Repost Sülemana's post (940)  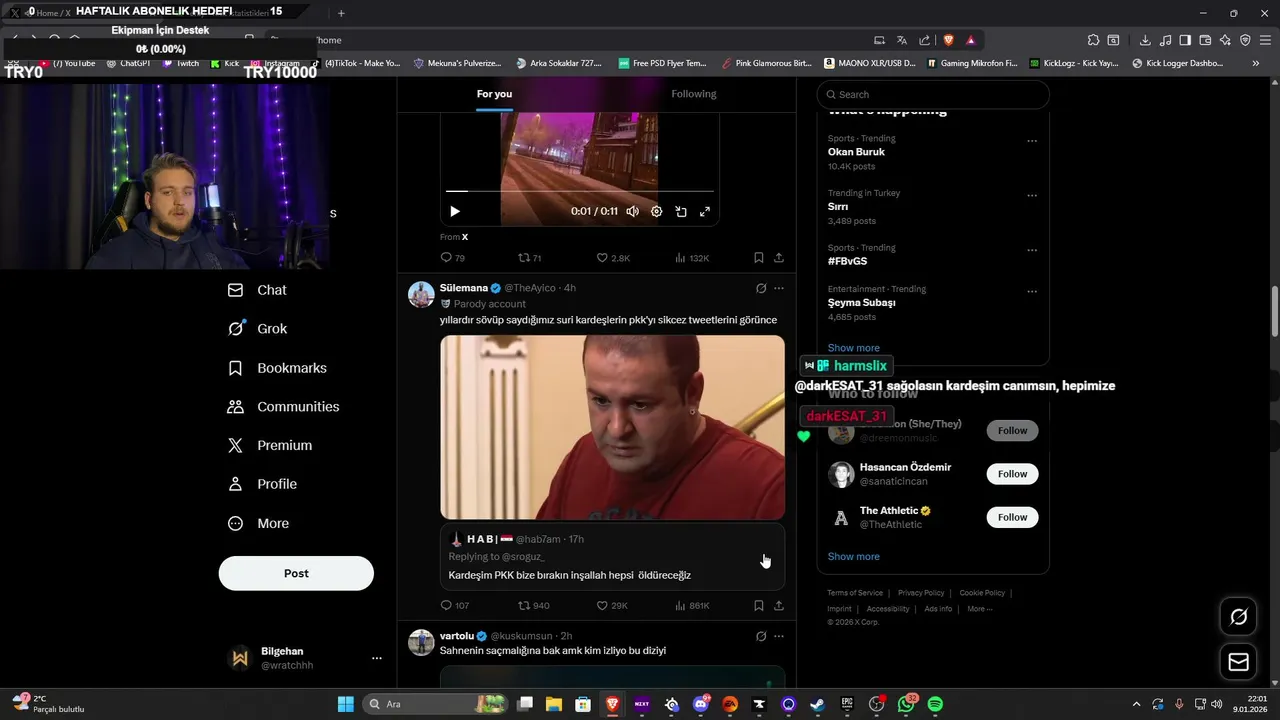click(533, 606)
